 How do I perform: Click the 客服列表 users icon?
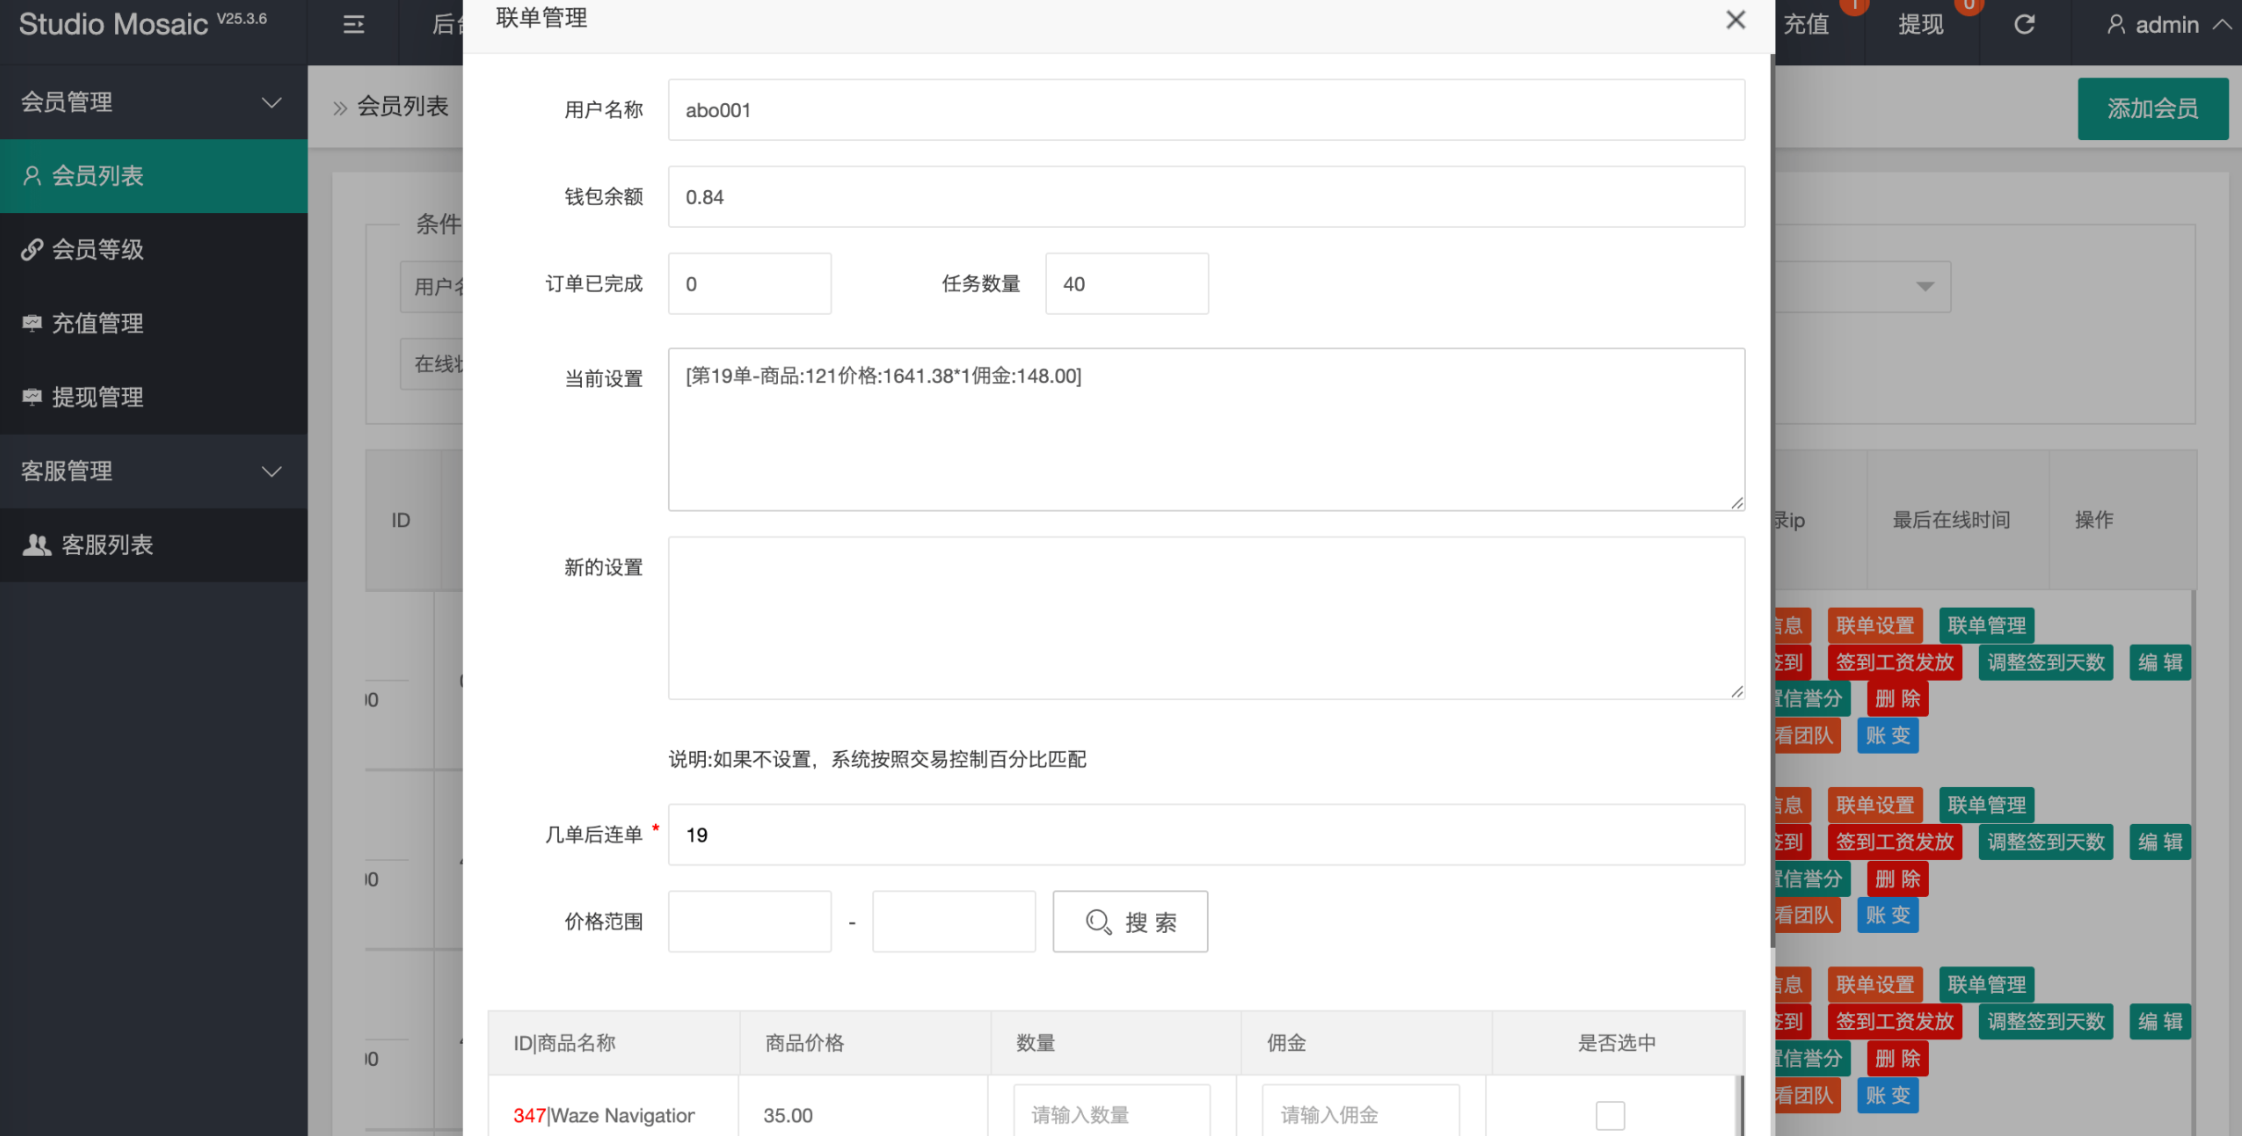tap(37, 545)
